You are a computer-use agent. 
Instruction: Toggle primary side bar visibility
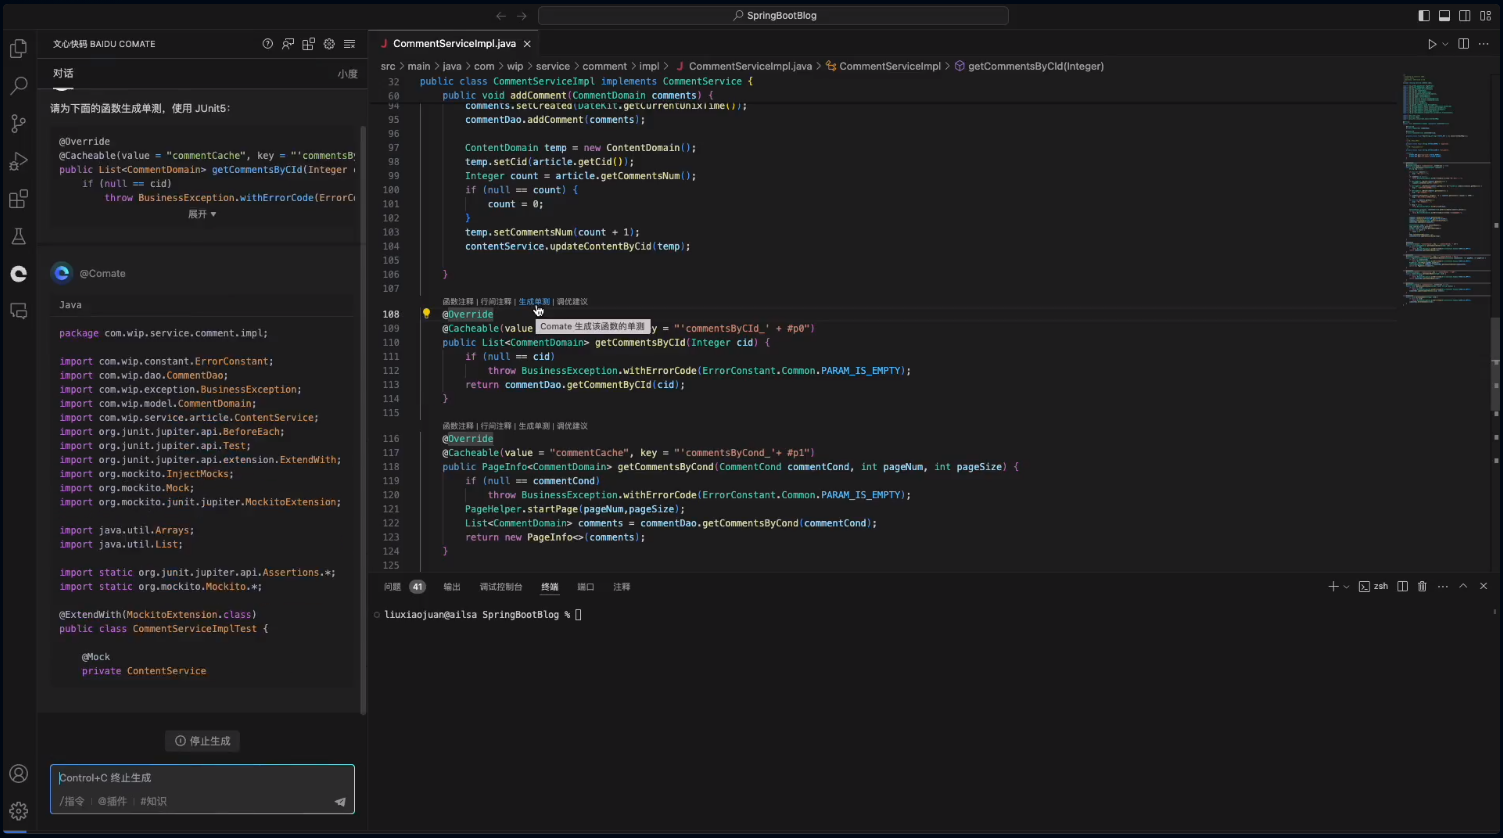click(1424, 16)
